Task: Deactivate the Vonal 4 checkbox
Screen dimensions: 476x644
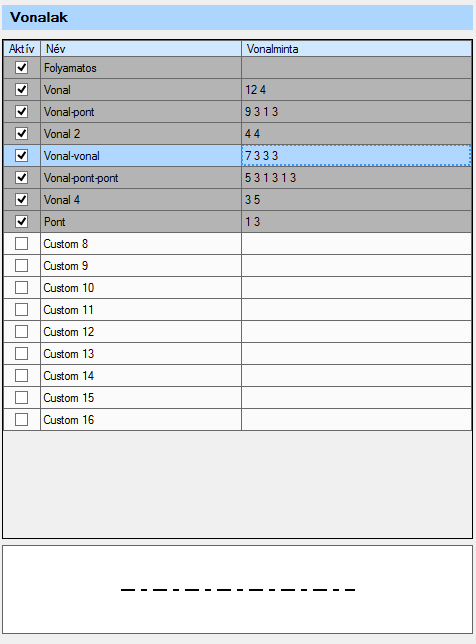Action: (21, 200)
